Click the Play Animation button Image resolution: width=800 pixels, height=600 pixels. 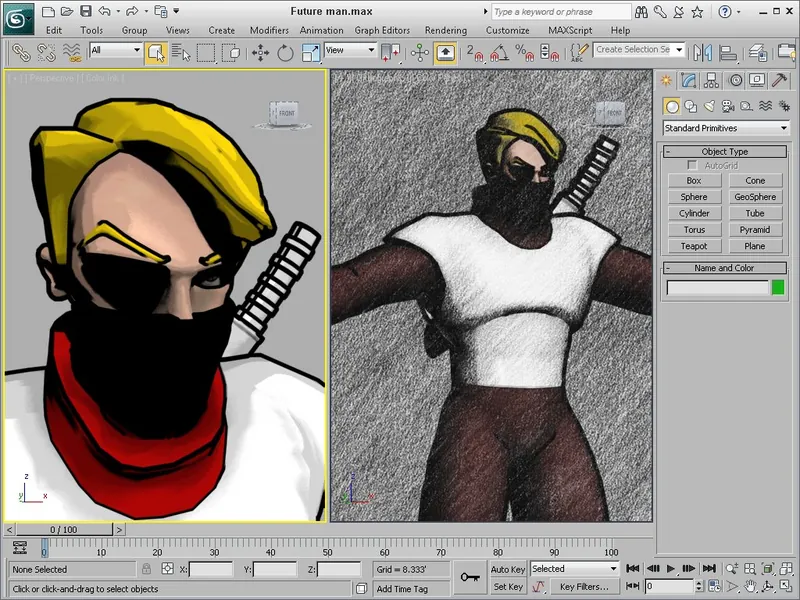tap(671, 568)
